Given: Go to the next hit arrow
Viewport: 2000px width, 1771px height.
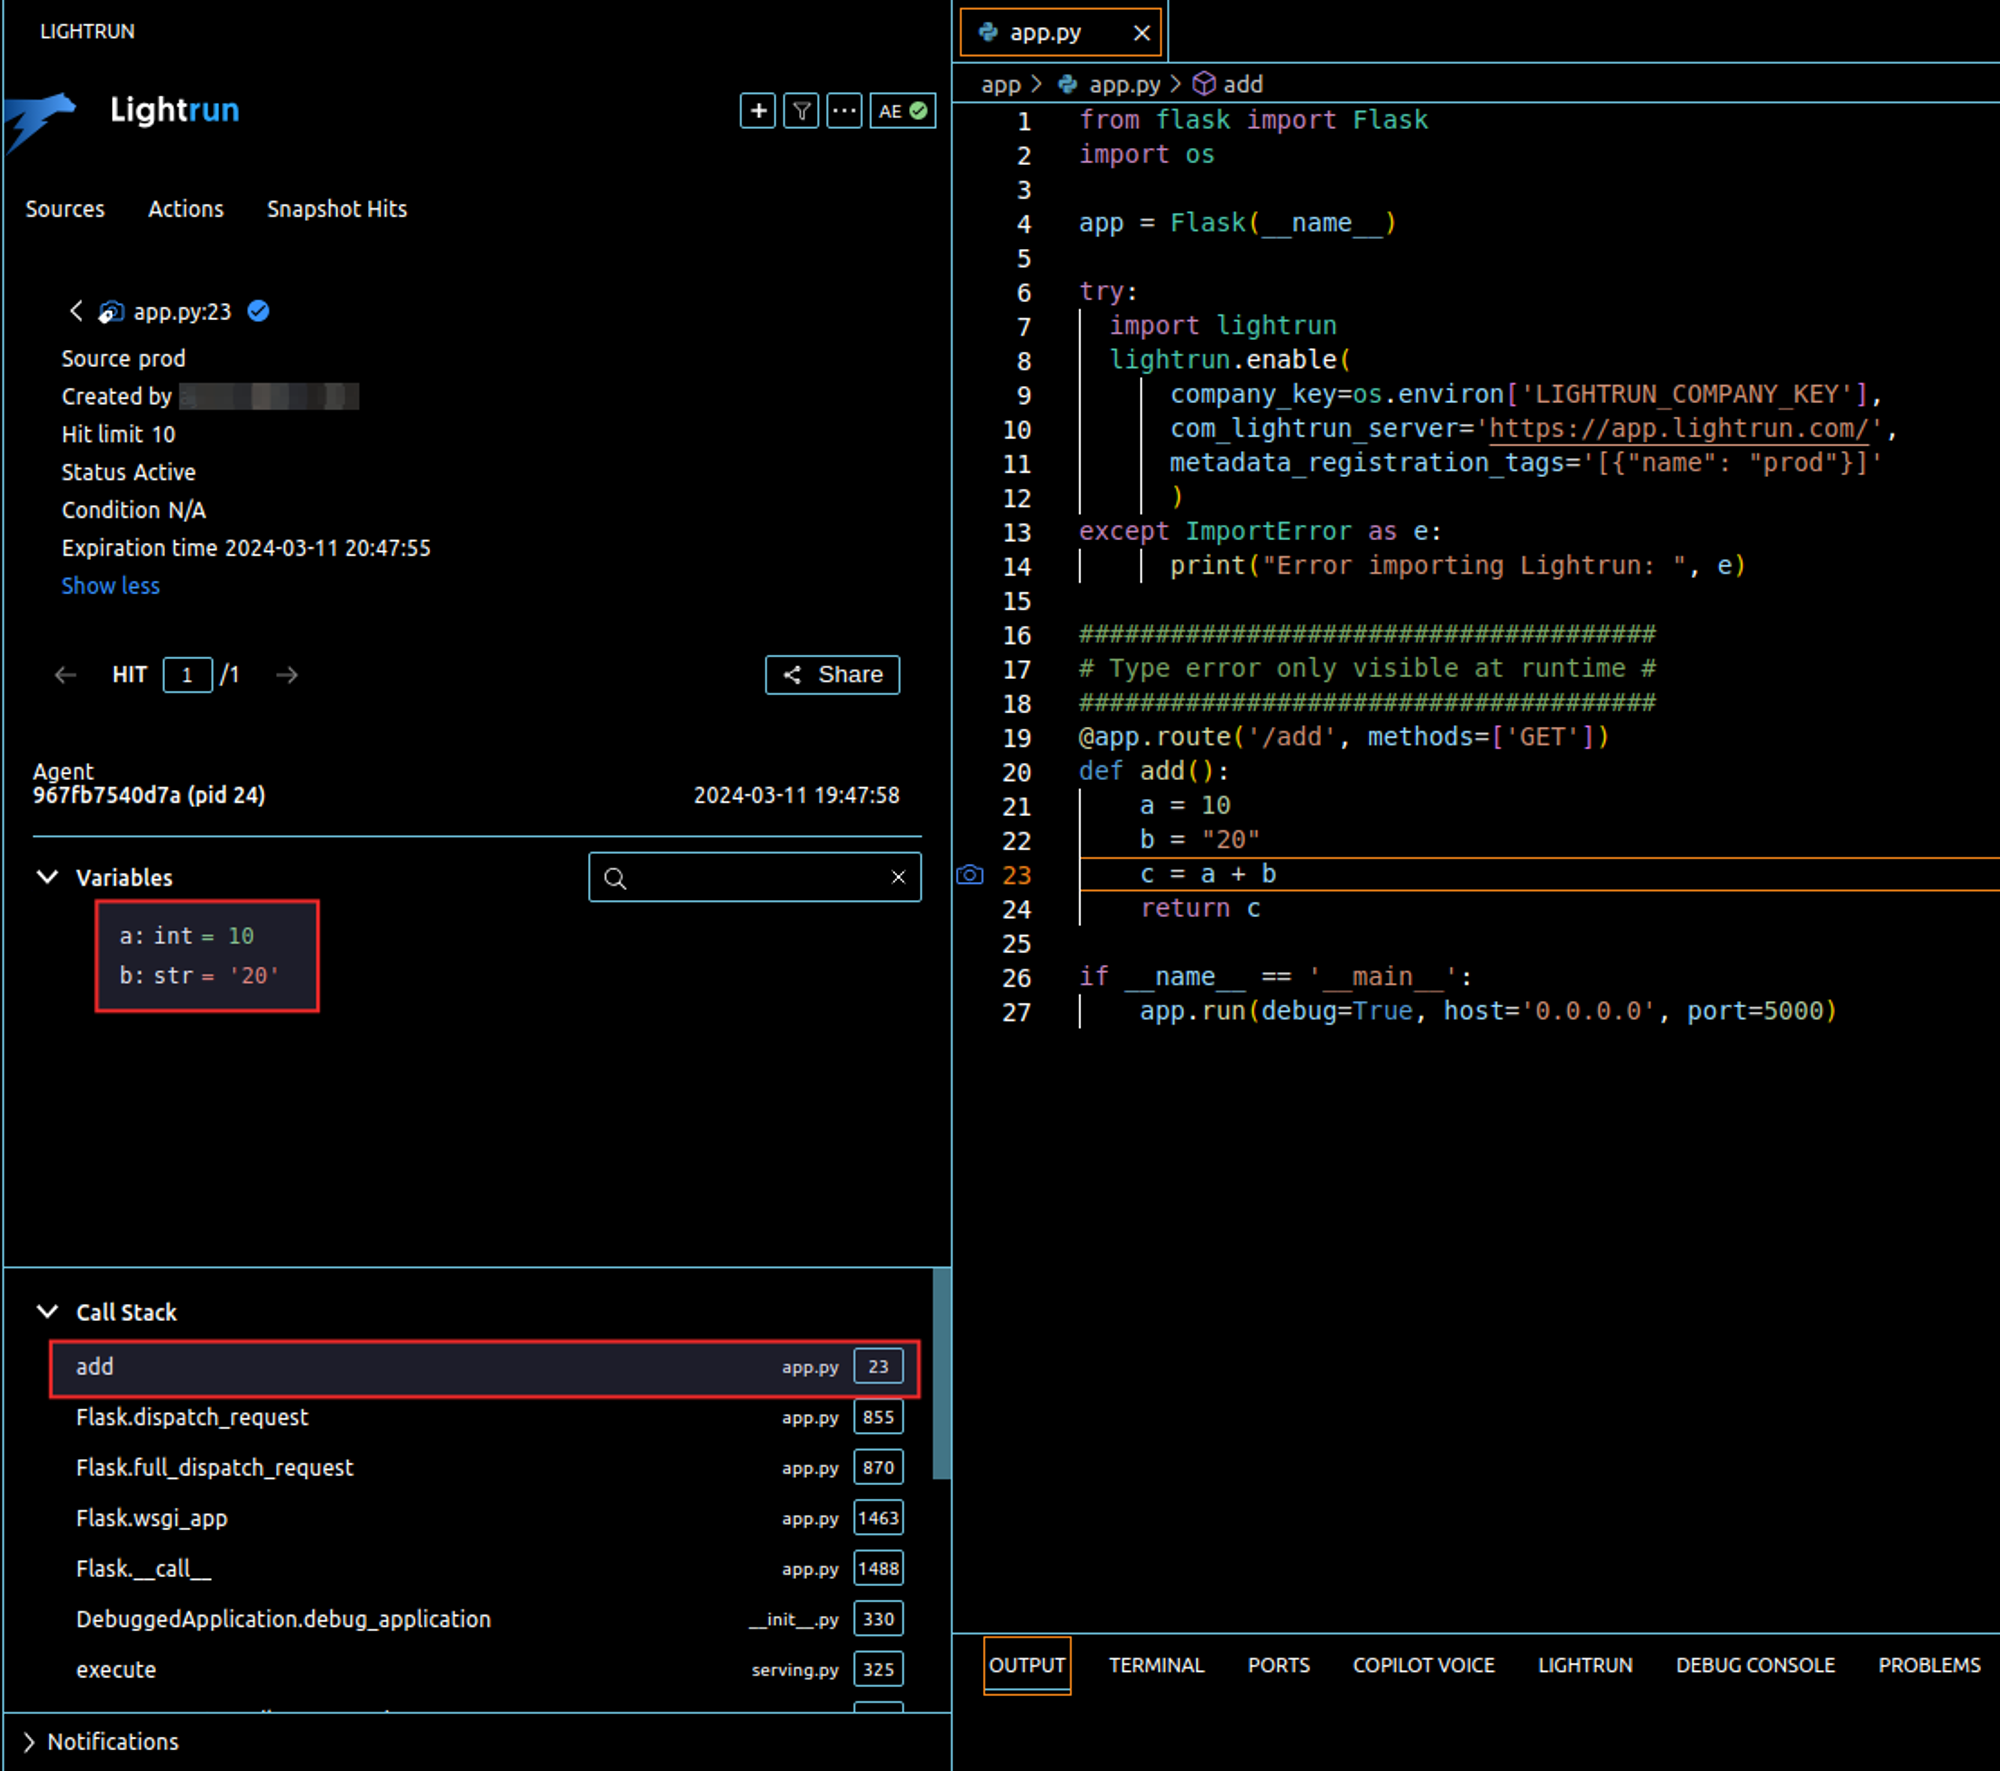Looking at the screenshot, I should [x=287, y=675].
